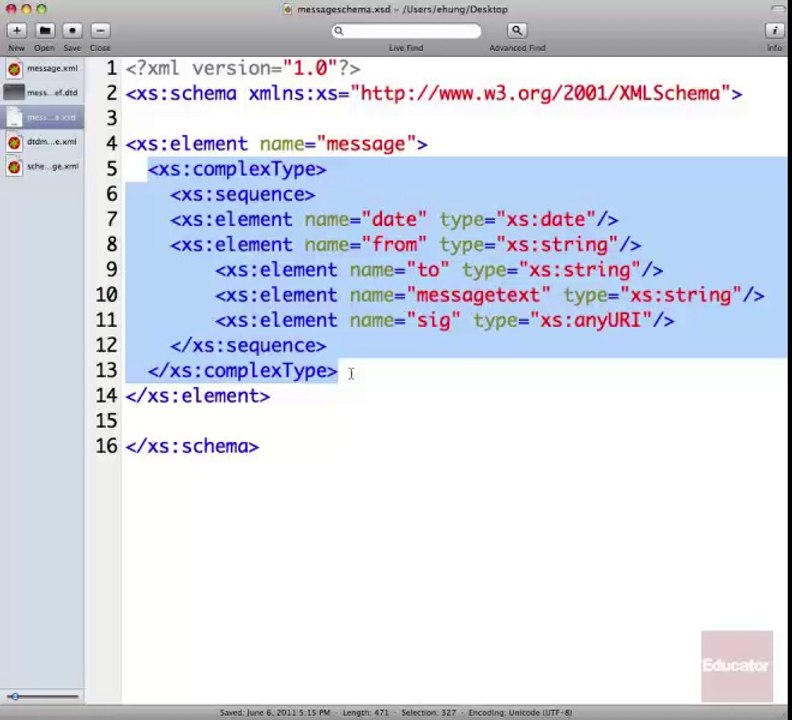Click the "date" element line

click(394, 220)
